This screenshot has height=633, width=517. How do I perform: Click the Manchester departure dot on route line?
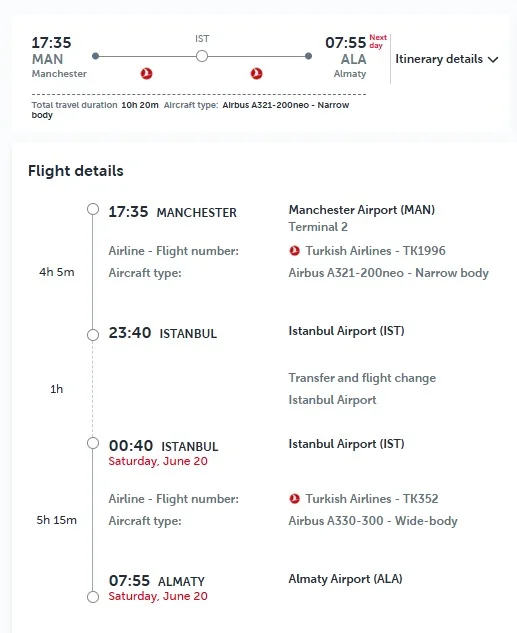pyautogui.click(x=96, y=56)
